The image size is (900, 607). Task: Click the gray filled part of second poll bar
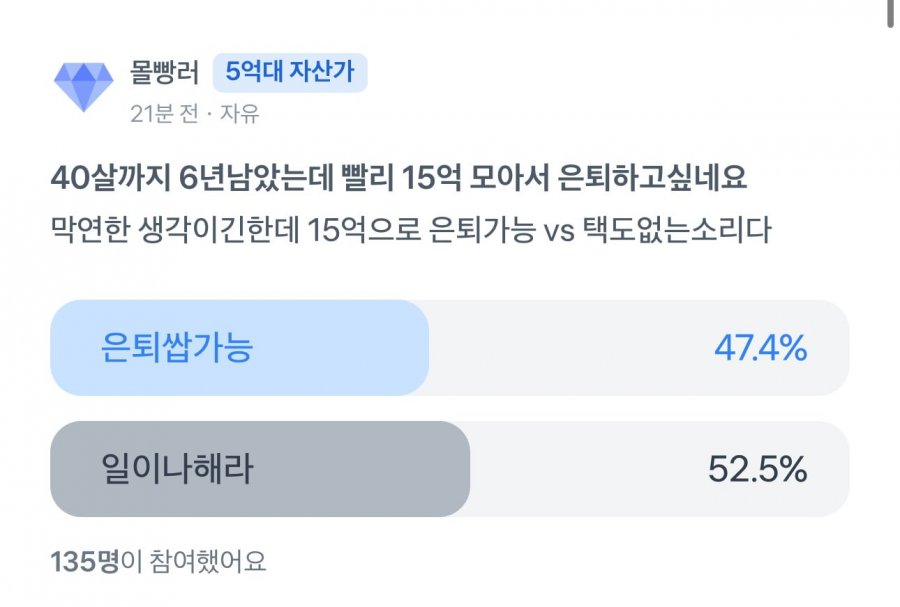260,469
